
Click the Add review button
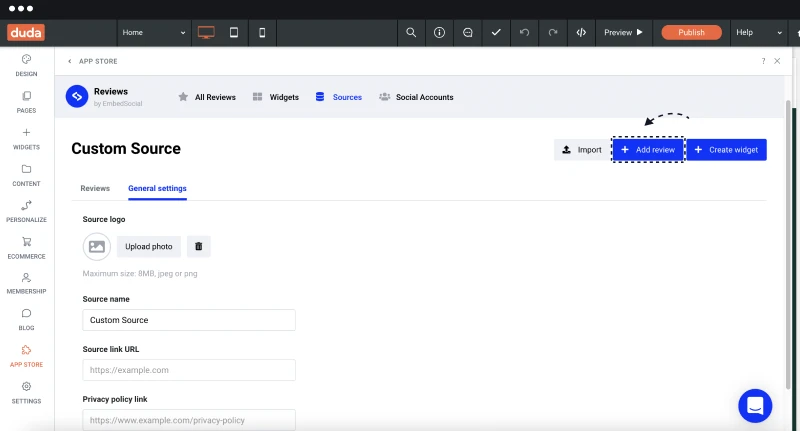coord(648,150)
